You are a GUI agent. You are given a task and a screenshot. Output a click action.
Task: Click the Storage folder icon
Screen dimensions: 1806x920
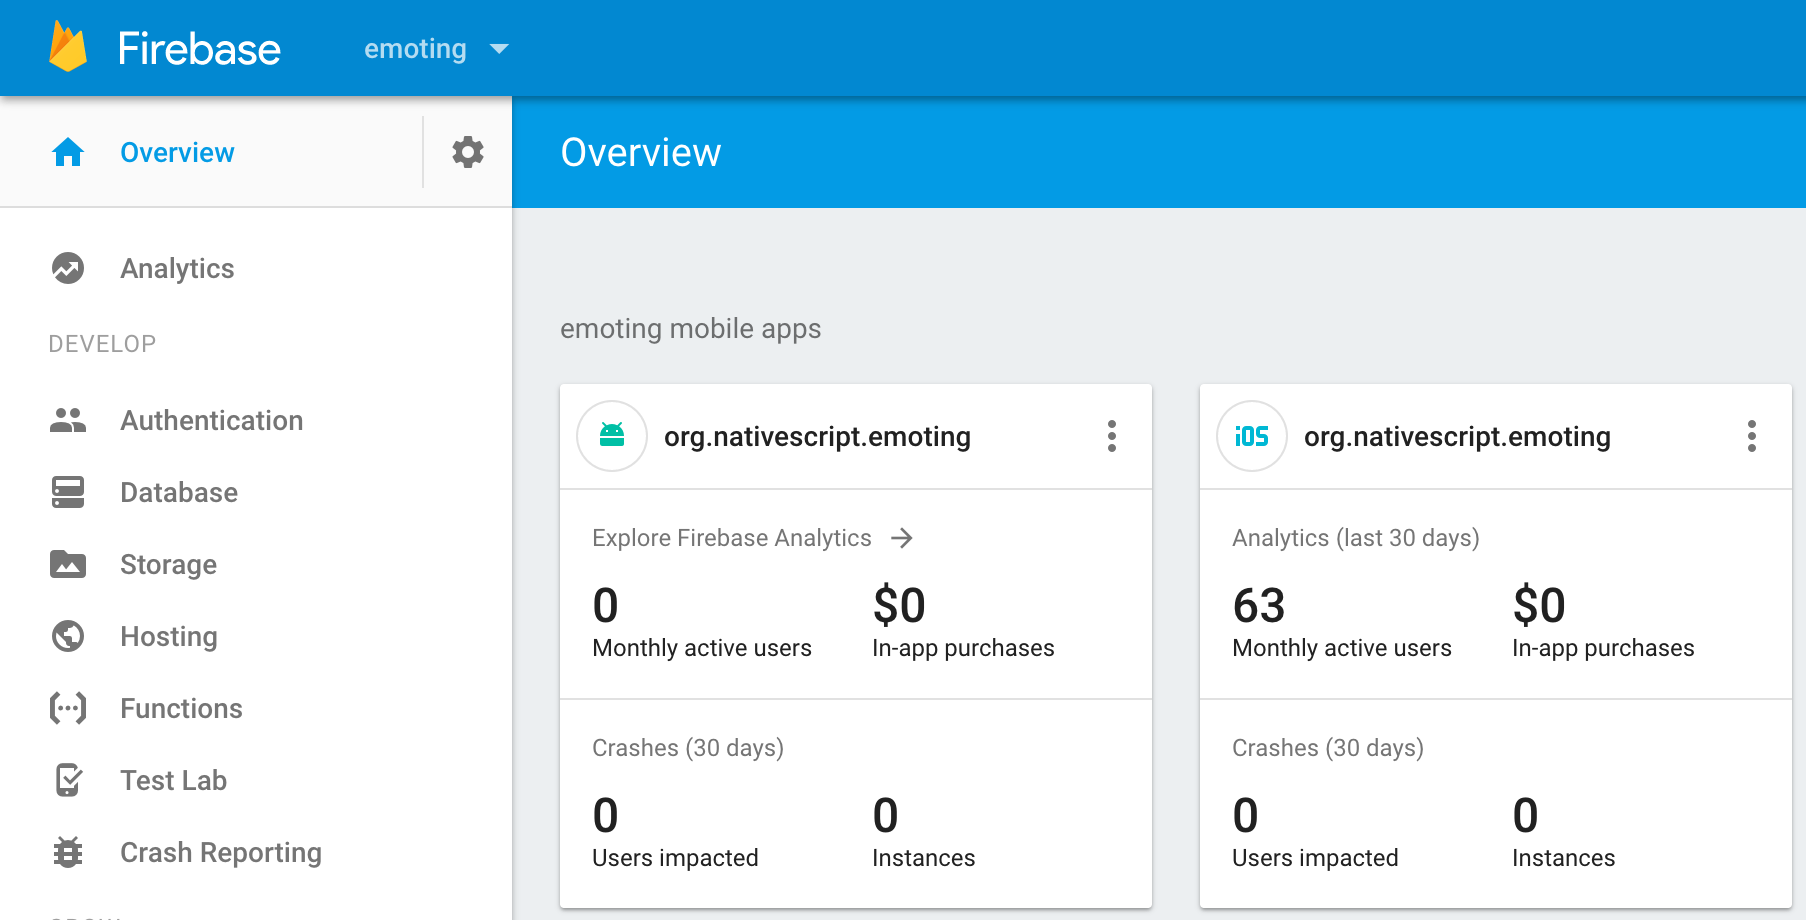(x=68, y=564)
